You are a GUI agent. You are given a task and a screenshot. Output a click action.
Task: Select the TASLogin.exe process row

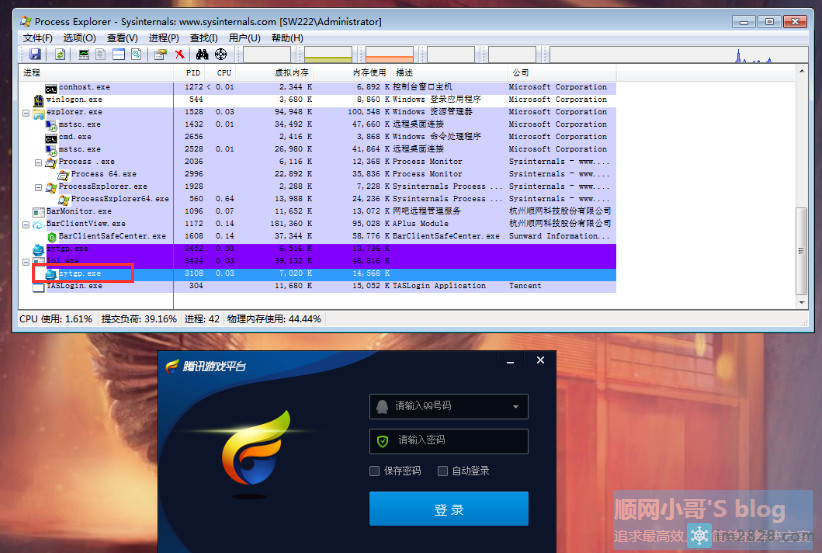coord(318,286)
